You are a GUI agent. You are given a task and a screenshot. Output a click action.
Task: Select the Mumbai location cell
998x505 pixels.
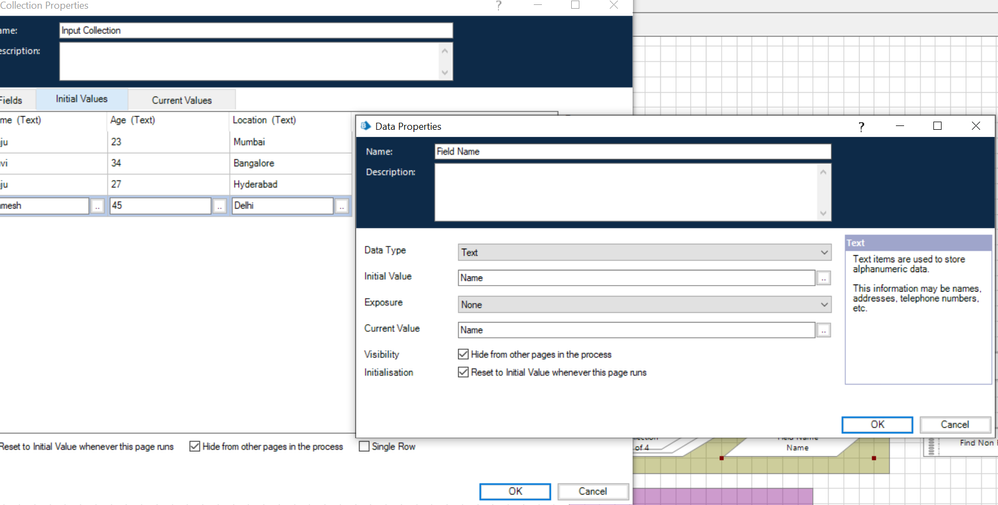[290, 142]
